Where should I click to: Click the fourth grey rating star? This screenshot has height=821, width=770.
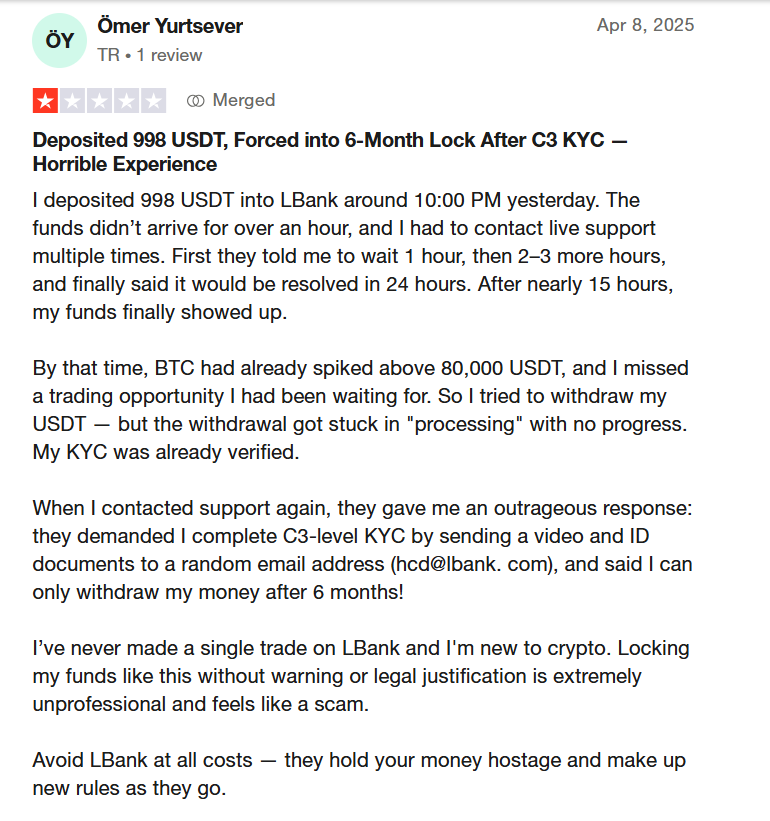click(126, 101)
